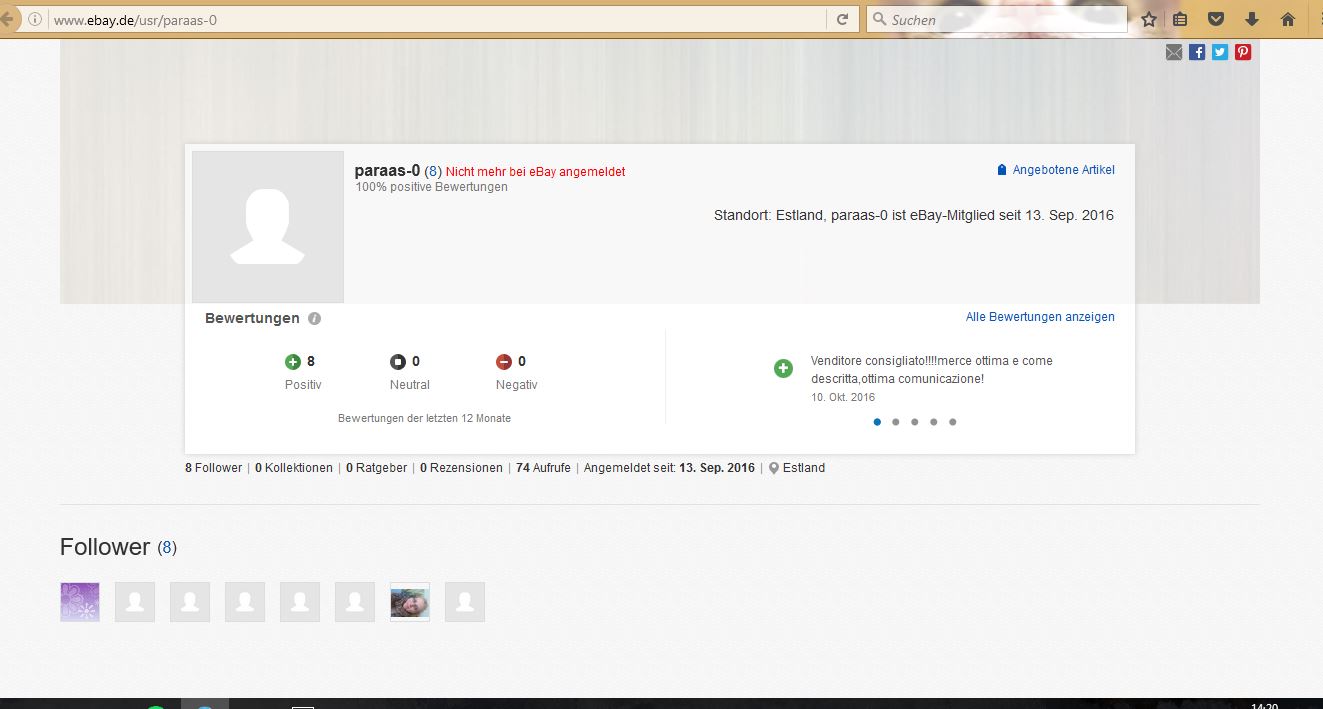Select the last feedback carousel dot
1323x709 pixels.
[x=952, y=422]
